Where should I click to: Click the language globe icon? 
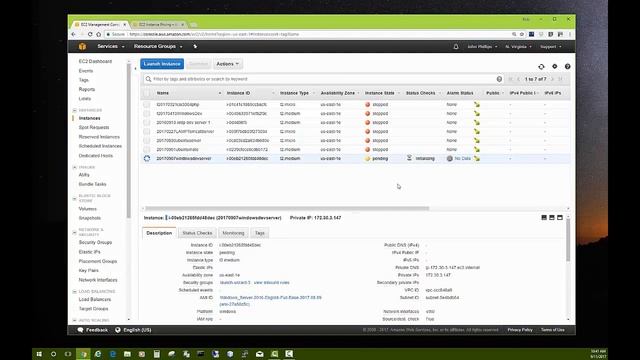[x=118, y=330]
